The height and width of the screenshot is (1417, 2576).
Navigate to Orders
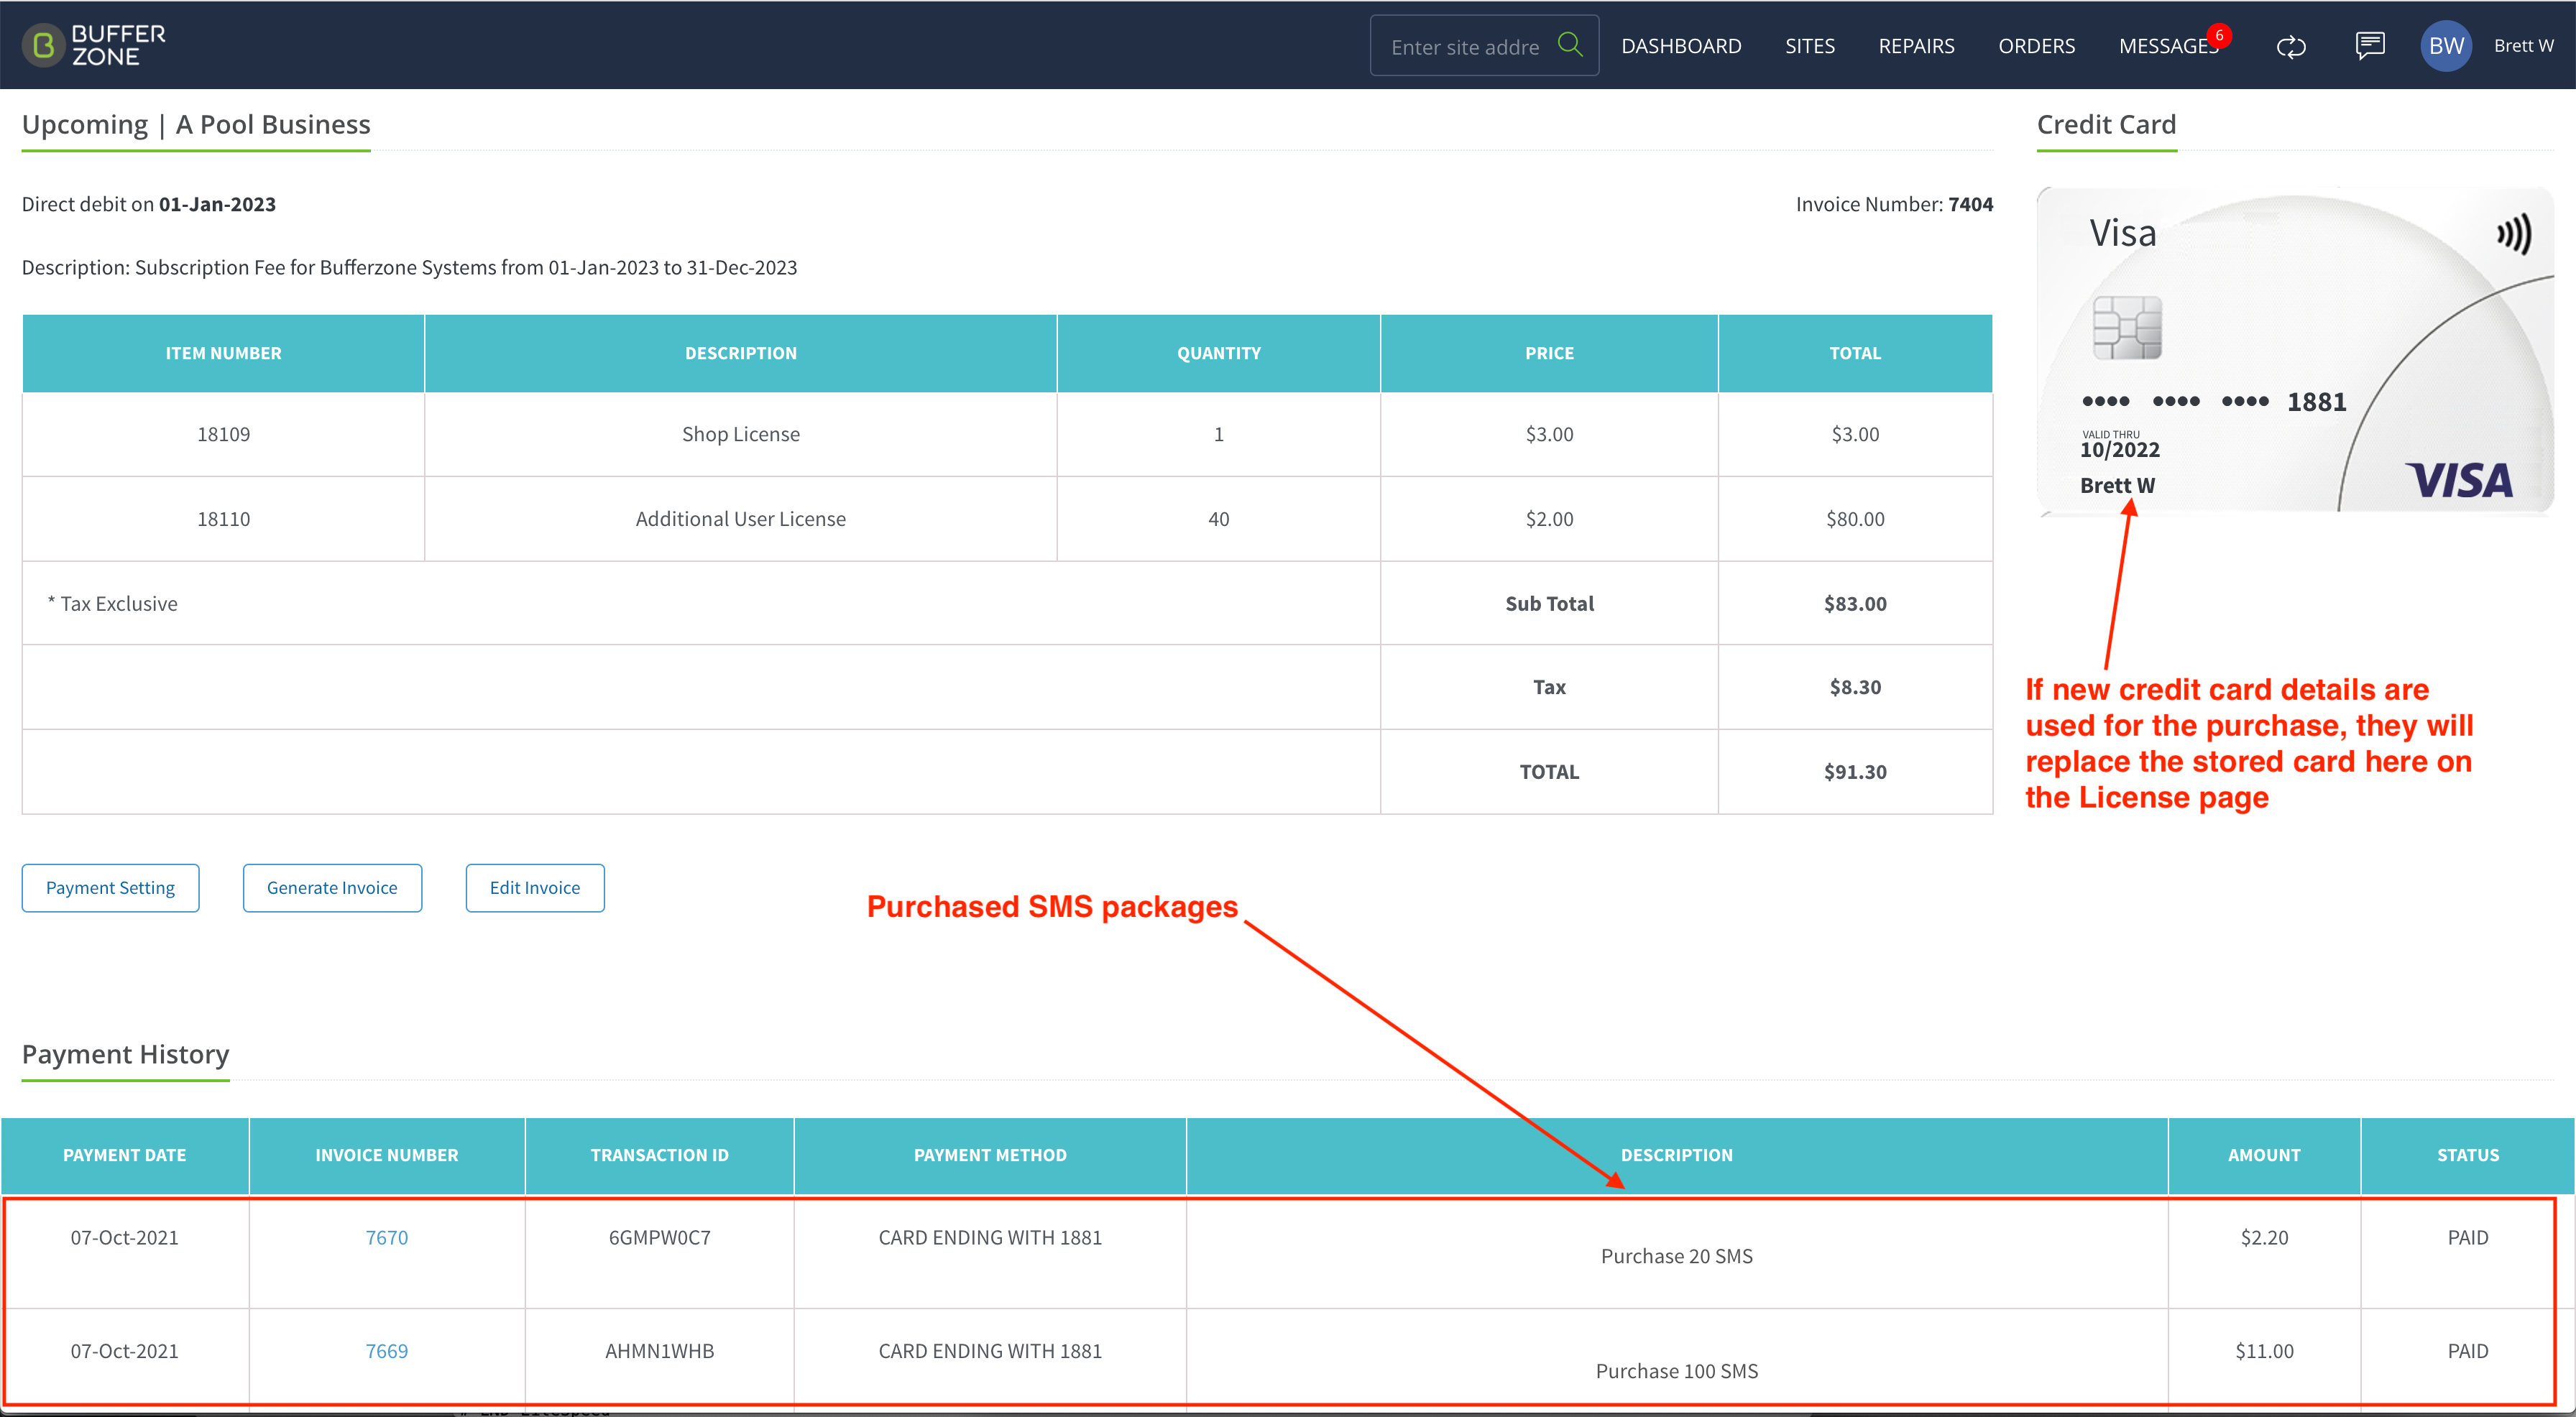[x=2036, y=46]
